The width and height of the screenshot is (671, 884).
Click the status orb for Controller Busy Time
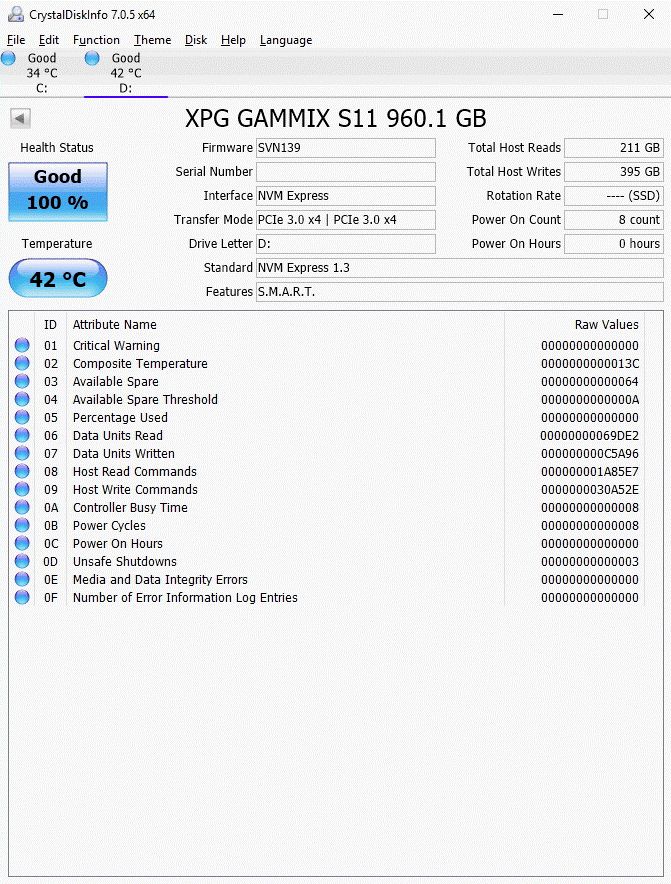22,507
